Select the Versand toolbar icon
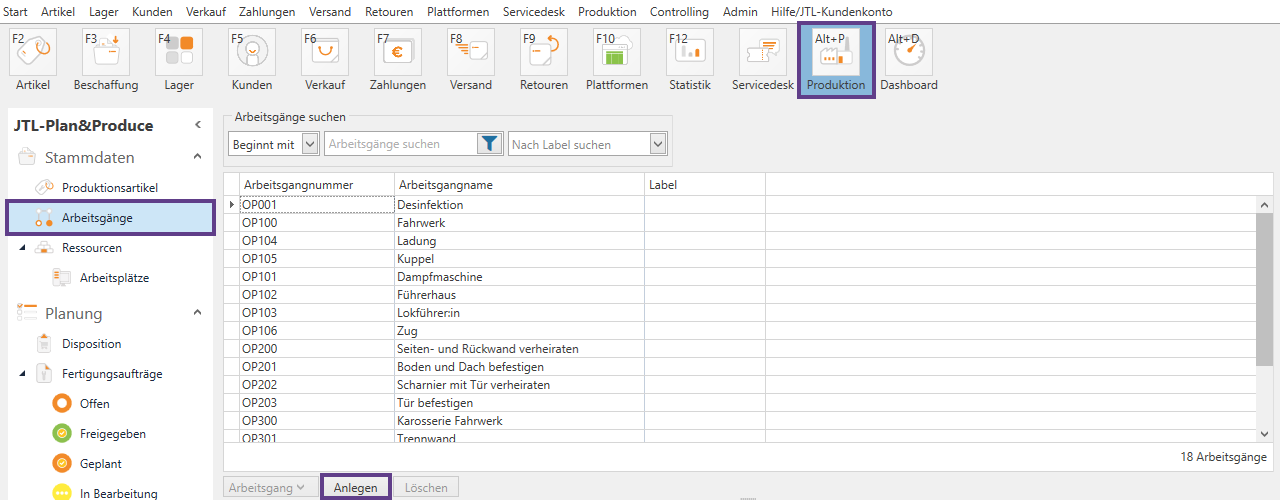The image size is (1280, 500). 470,53
